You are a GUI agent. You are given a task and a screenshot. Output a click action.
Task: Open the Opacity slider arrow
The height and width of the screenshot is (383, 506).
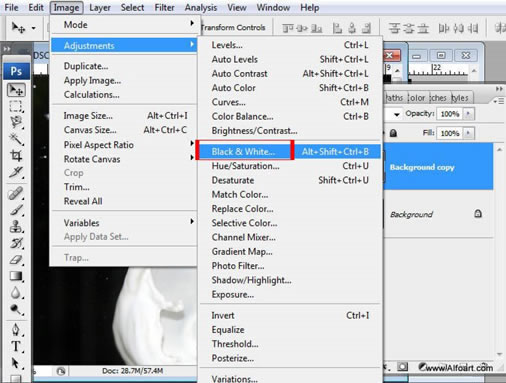468,114
